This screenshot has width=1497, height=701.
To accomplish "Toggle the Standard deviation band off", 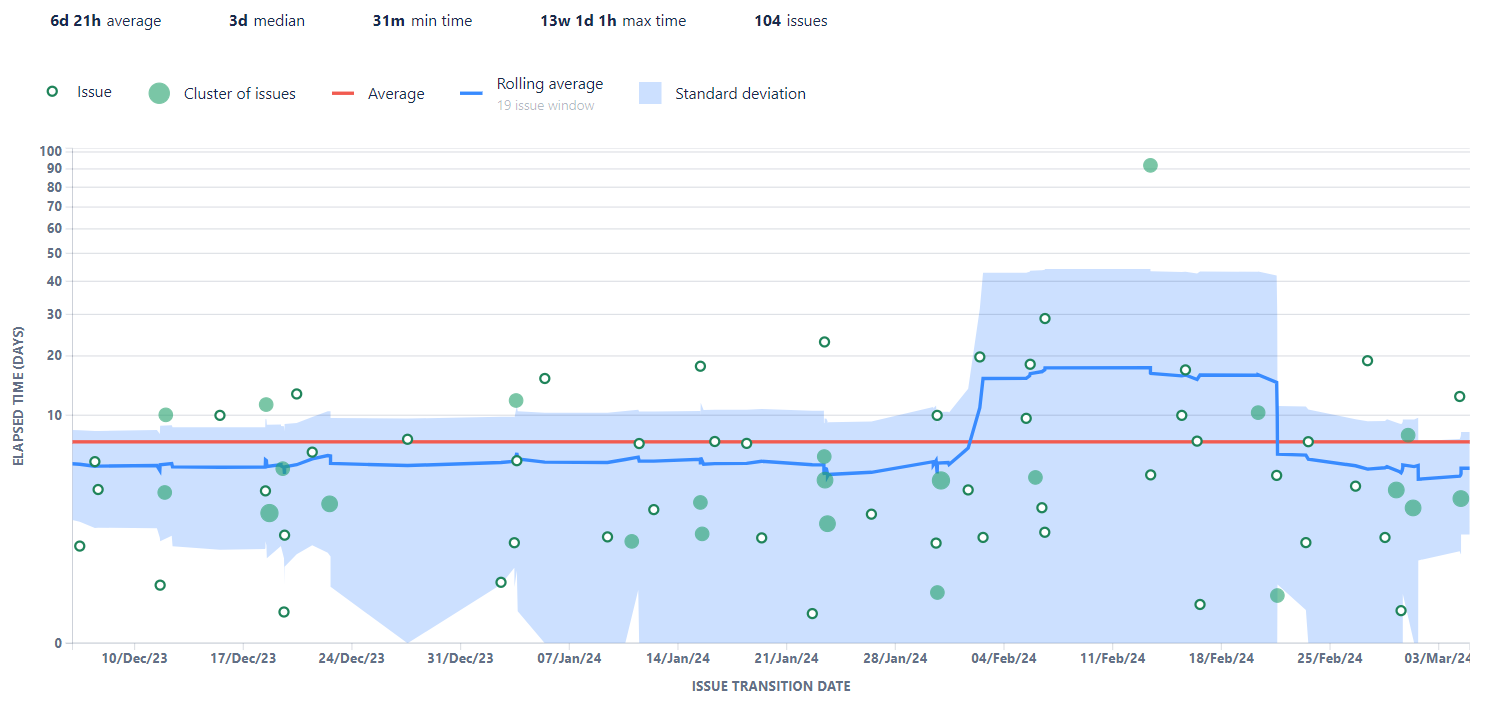I will 741,93.
